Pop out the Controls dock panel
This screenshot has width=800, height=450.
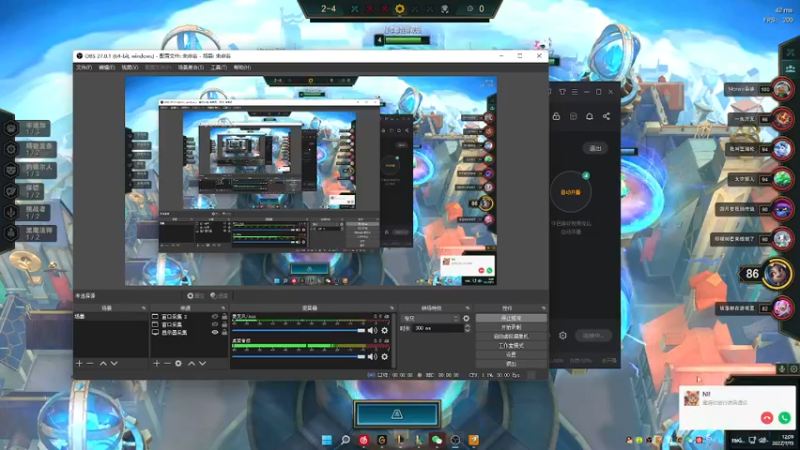[x=543, y=308]
